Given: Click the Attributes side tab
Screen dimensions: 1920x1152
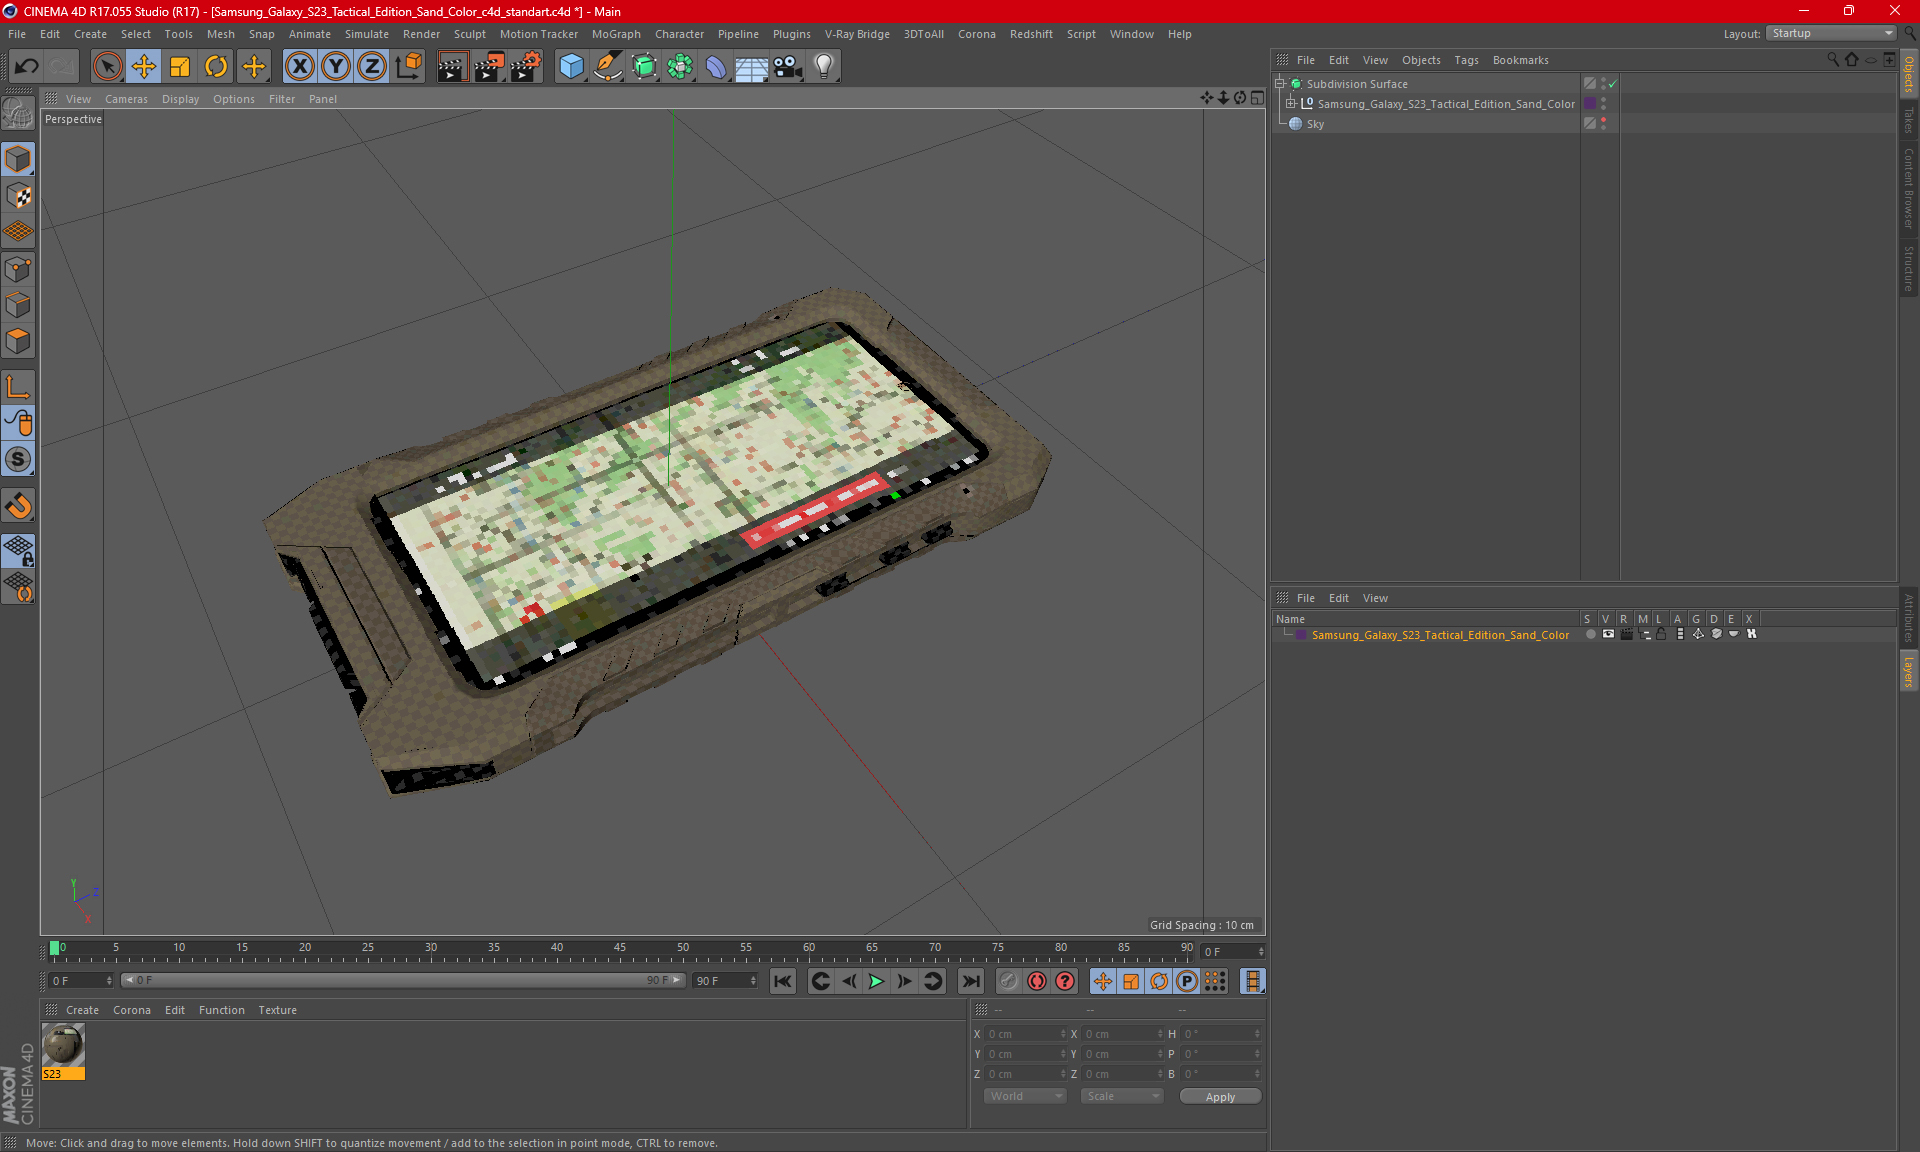Looking at the screenshot, I should pos(1908,619).
